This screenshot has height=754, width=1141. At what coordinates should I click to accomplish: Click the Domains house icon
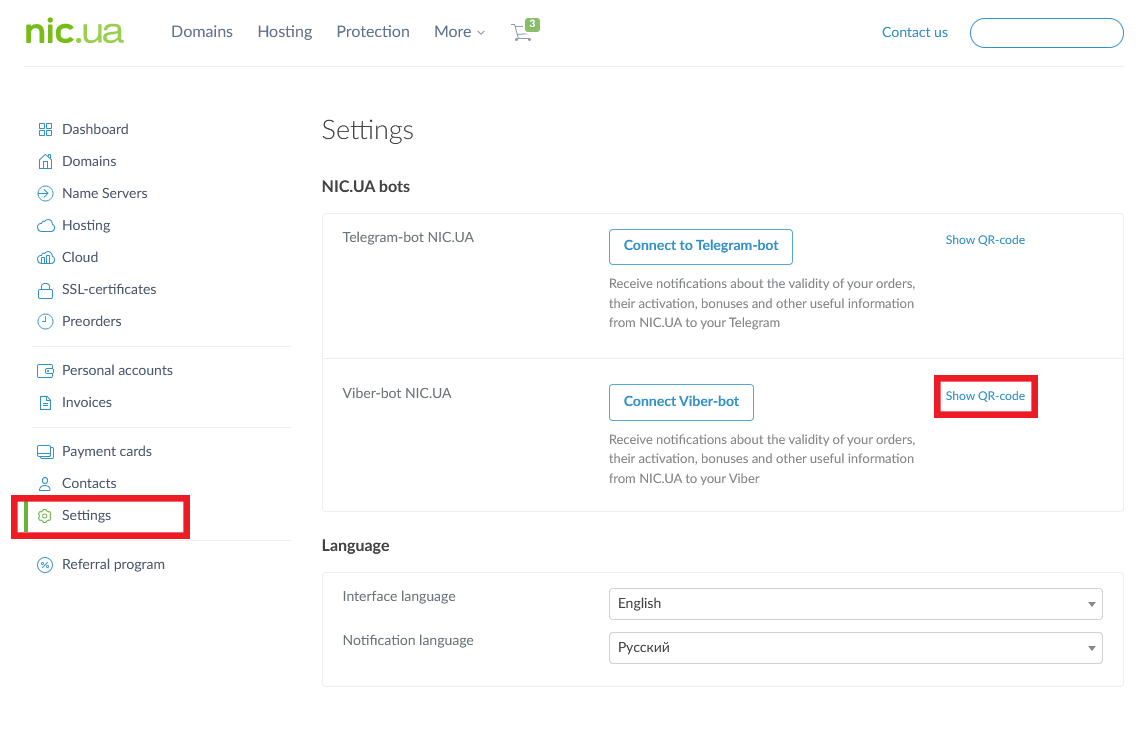pyautogui.click(x=45, y=161)
